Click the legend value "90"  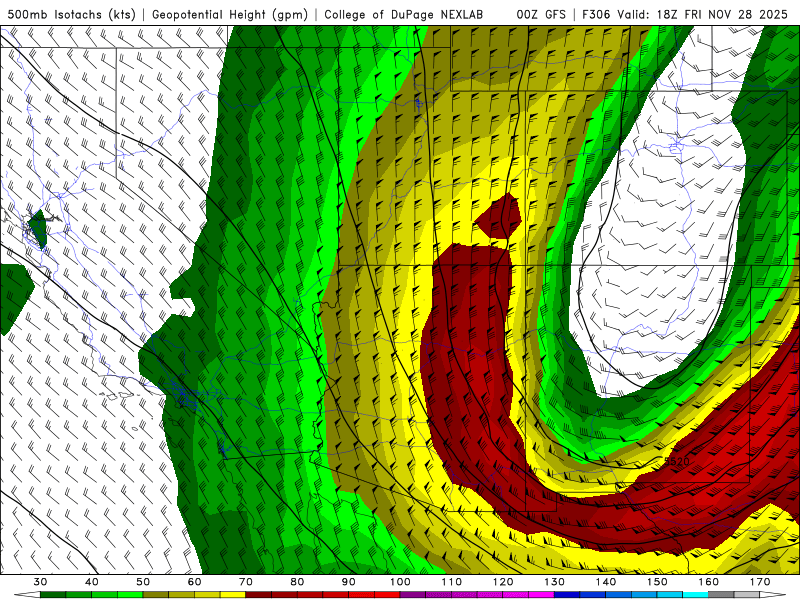(348, 582)
